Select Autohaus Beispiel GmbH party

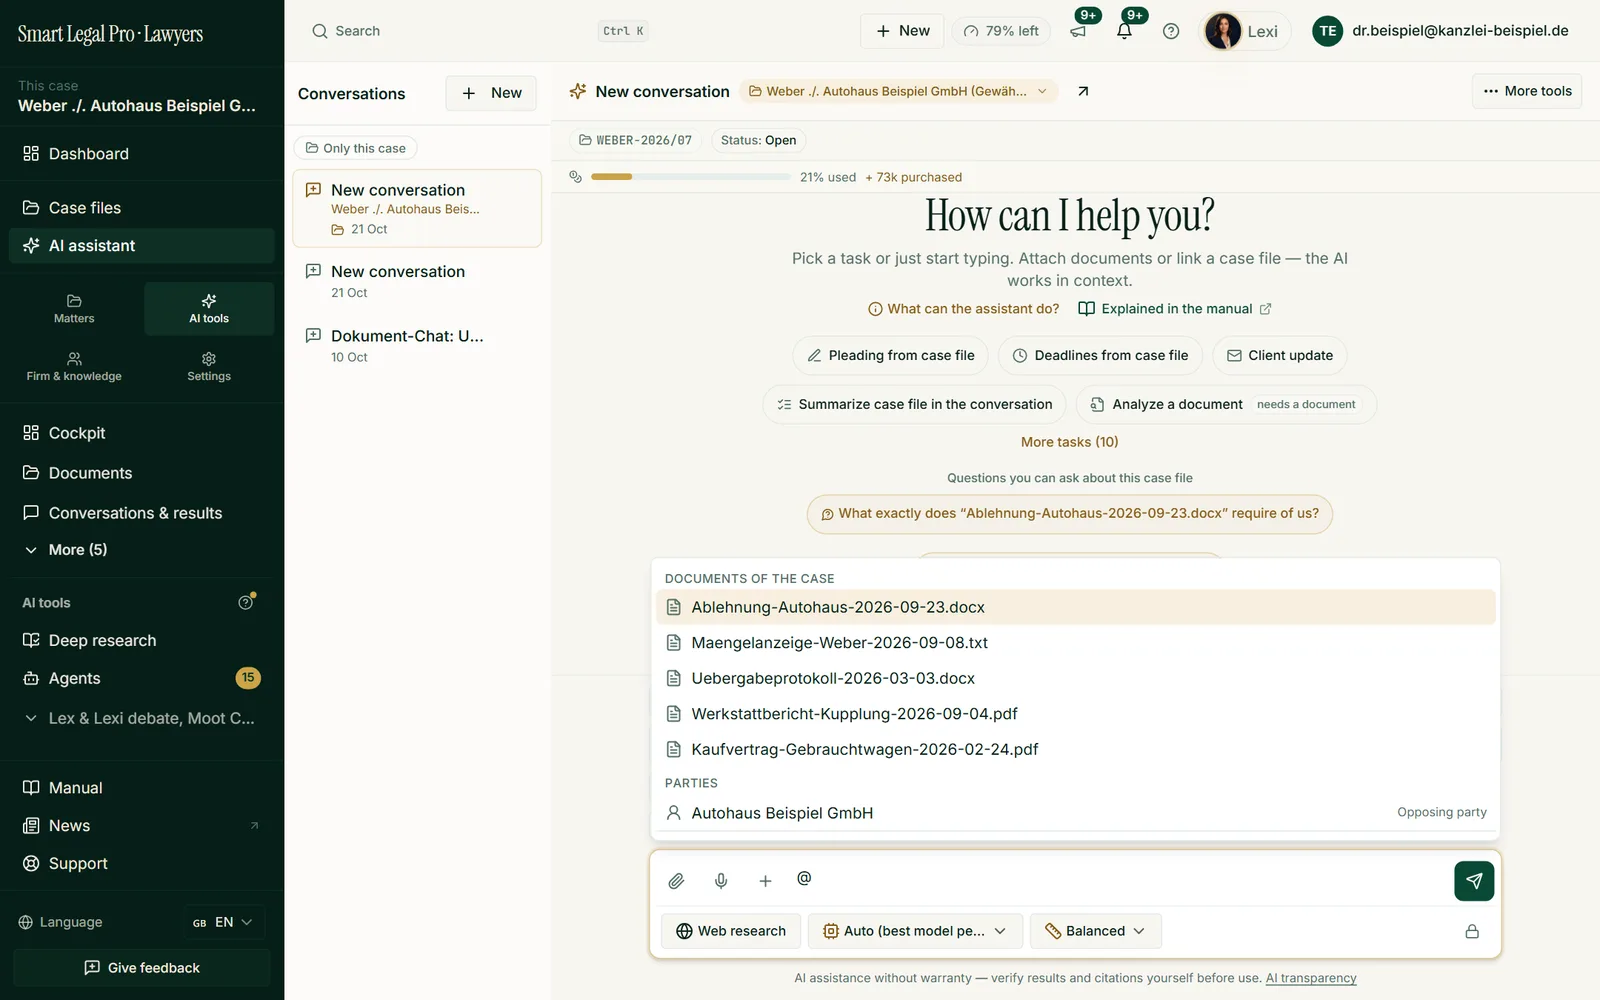(1075, 813)
